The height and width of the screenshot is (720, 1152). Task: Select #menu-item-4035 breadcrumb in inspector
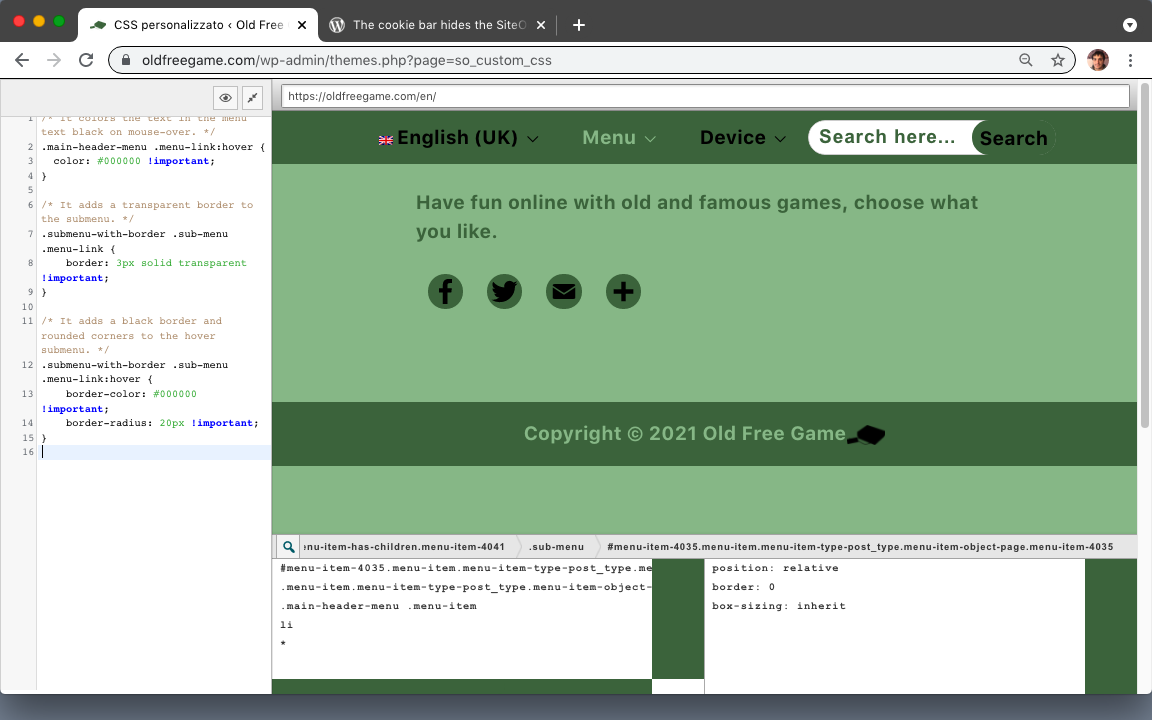click(860, 547)
